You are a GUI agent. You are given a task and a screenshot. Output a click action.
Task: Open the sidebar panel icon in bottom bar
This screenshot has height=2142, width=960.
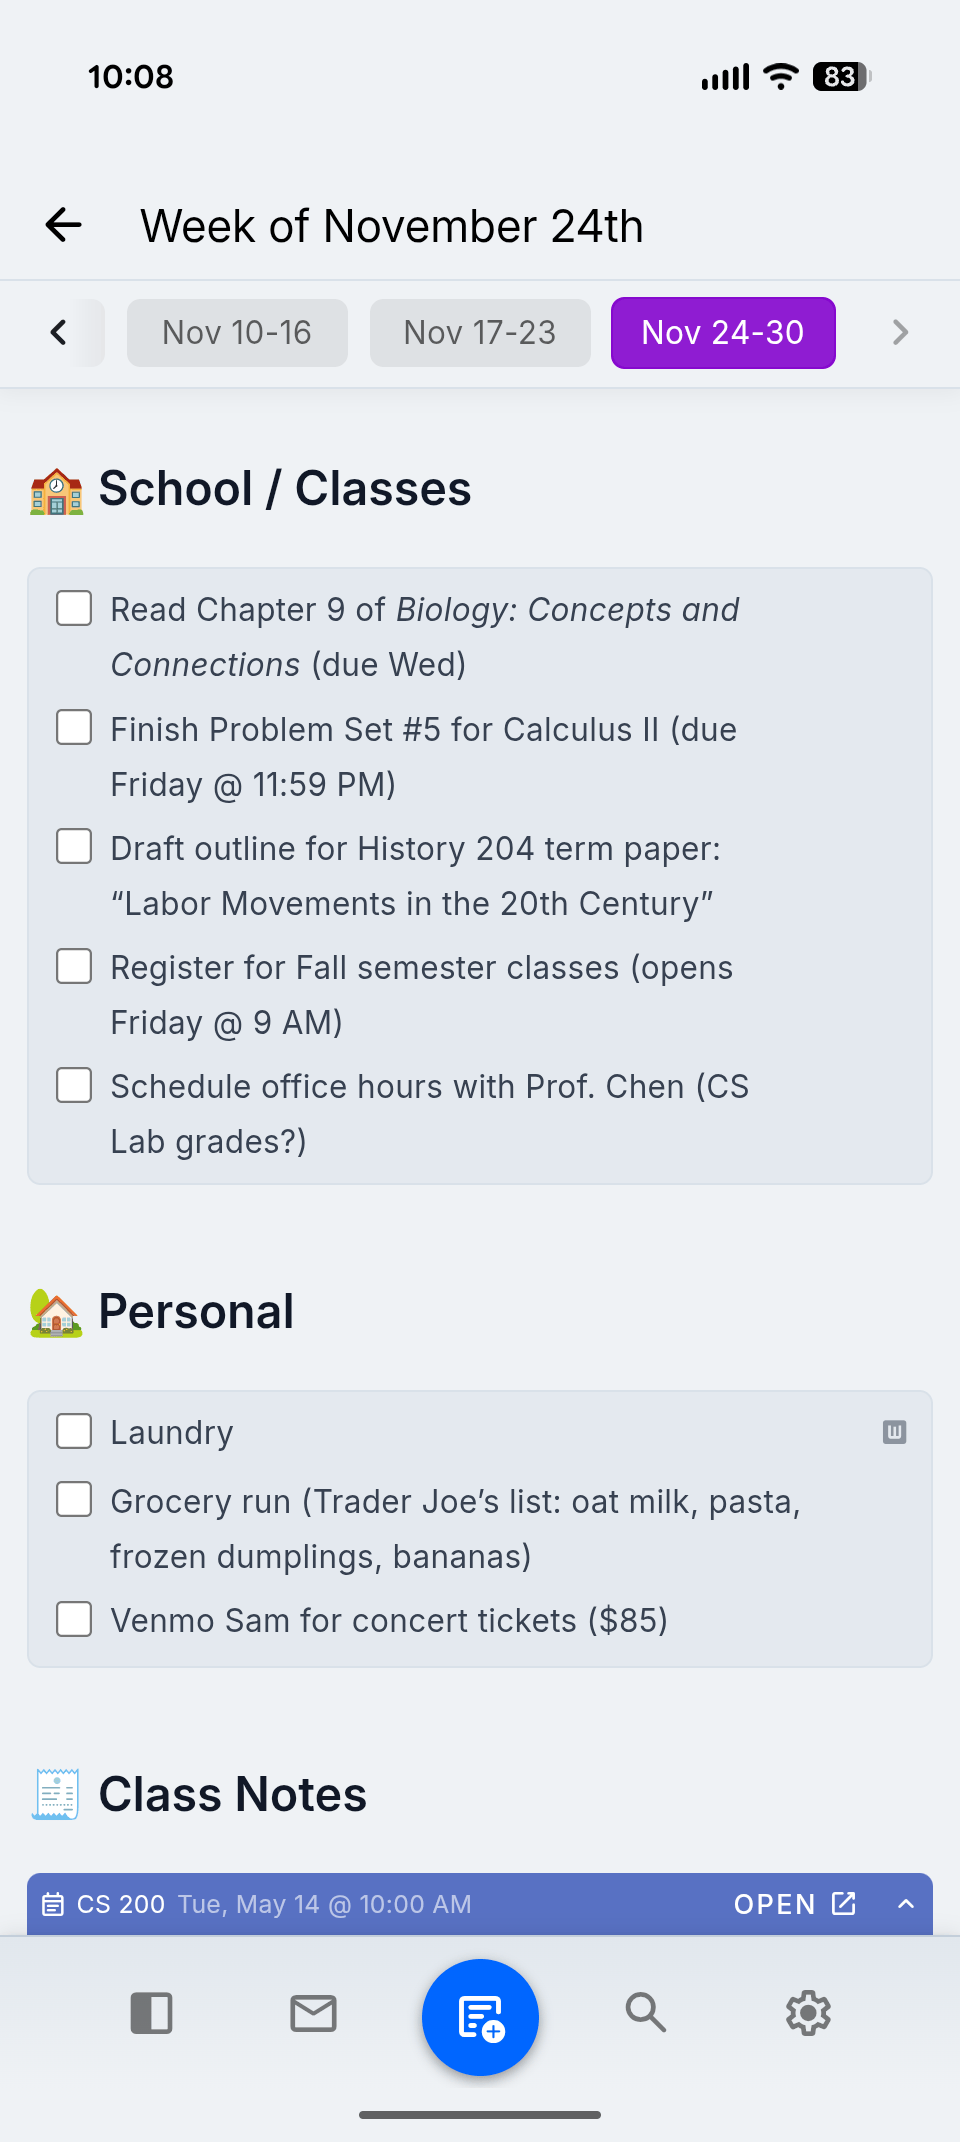(151, 2013)
